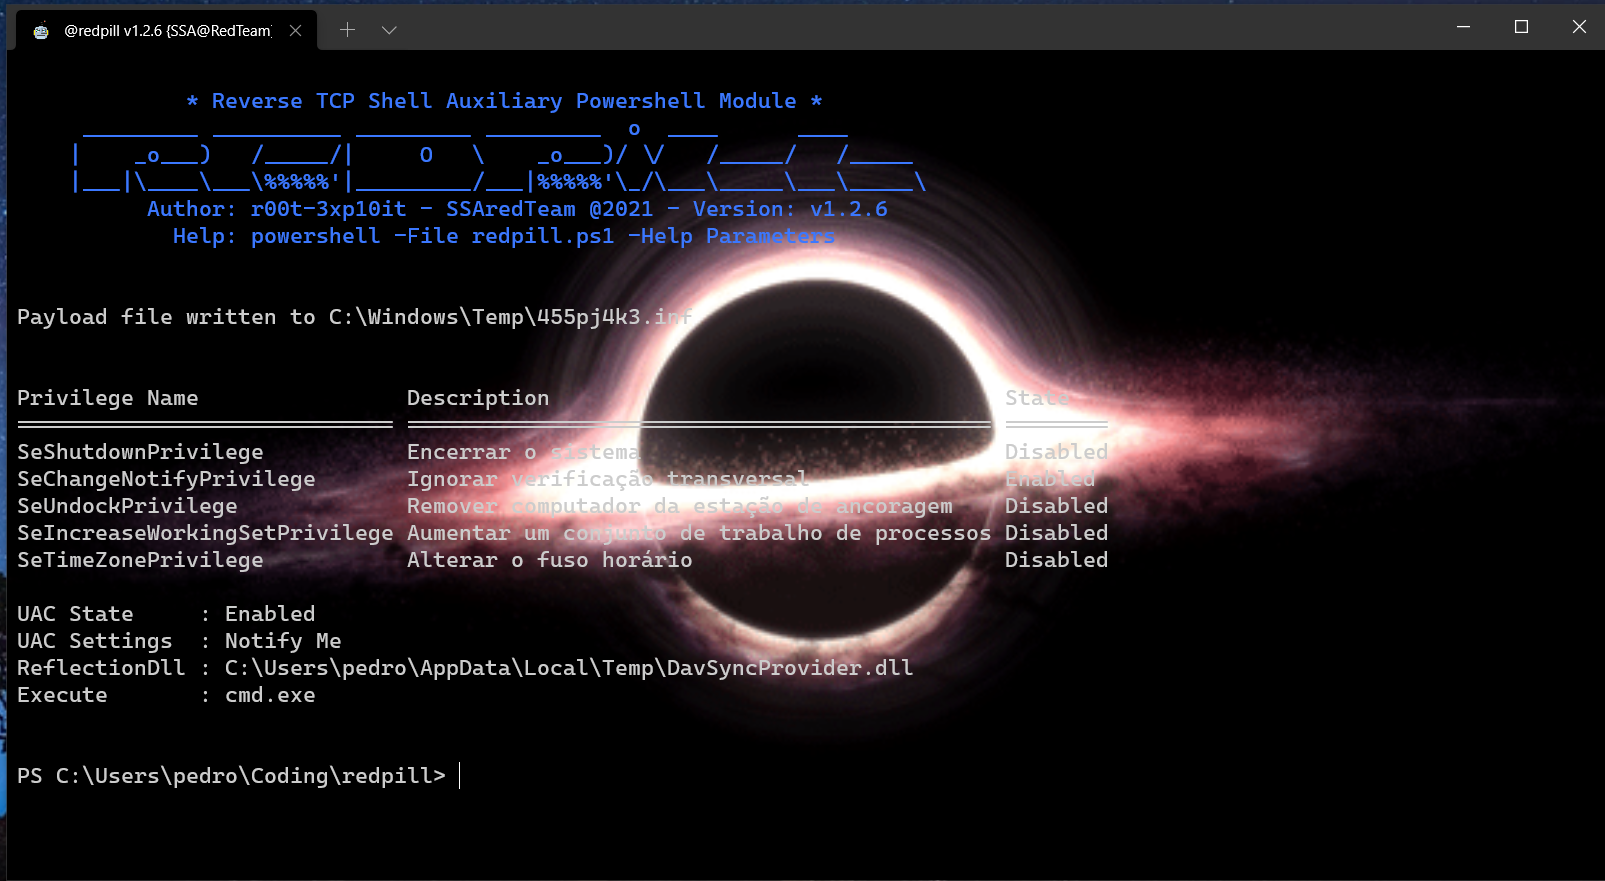Click the UAC State Enabled line
The height and width of the screenshot is (881, 1605).
click(x=166, y=614)
